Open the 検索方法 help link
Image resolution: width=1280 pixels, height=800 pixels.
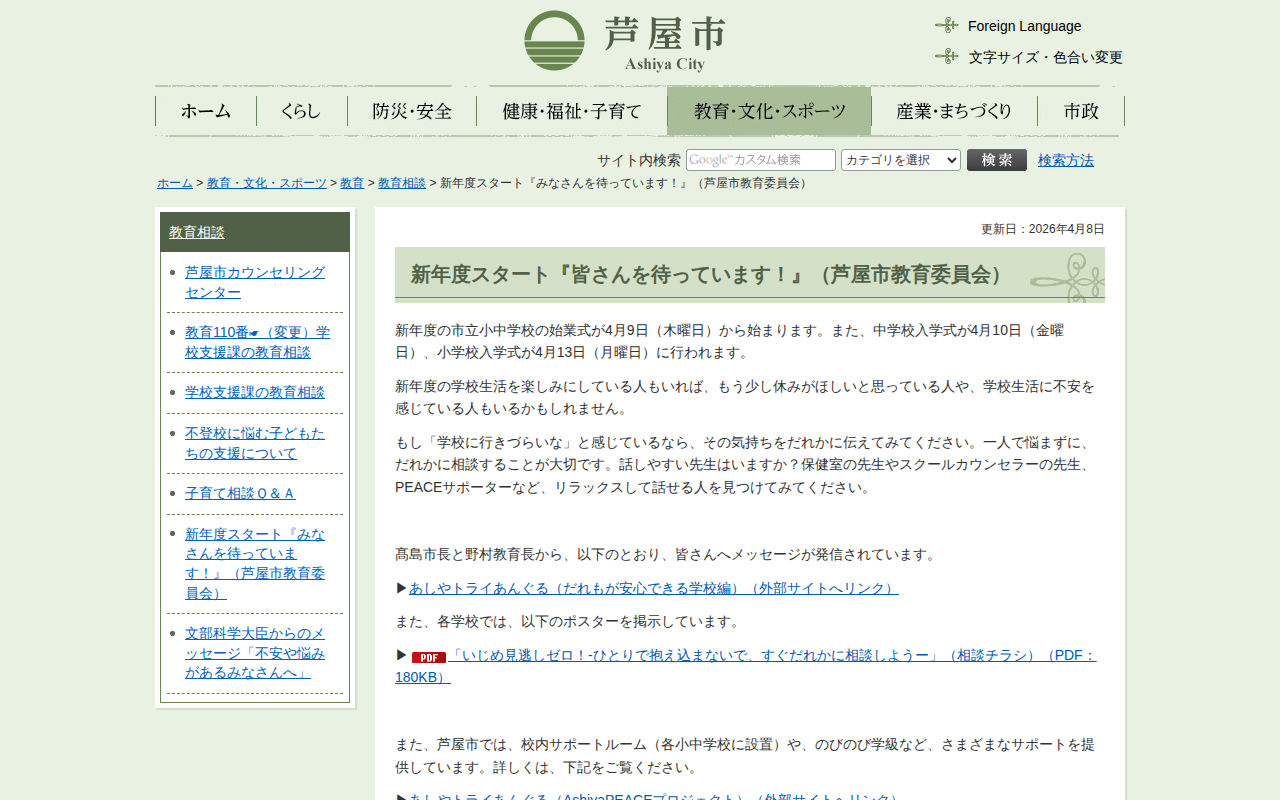pos(1065,160)
